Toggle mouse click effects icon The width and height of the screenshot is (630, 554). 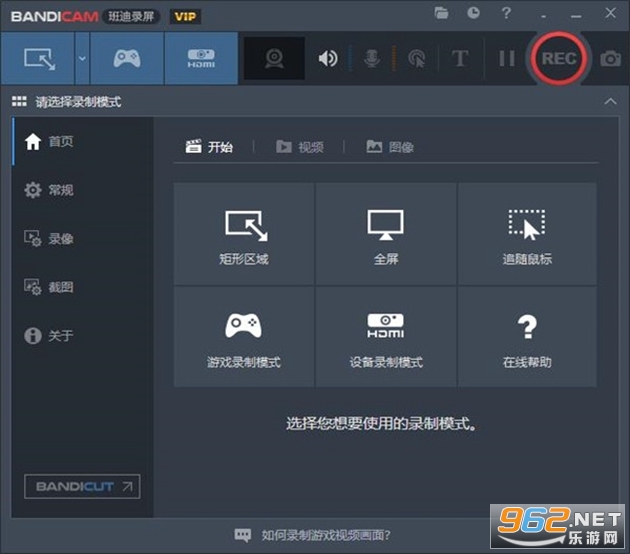point(417,59)
